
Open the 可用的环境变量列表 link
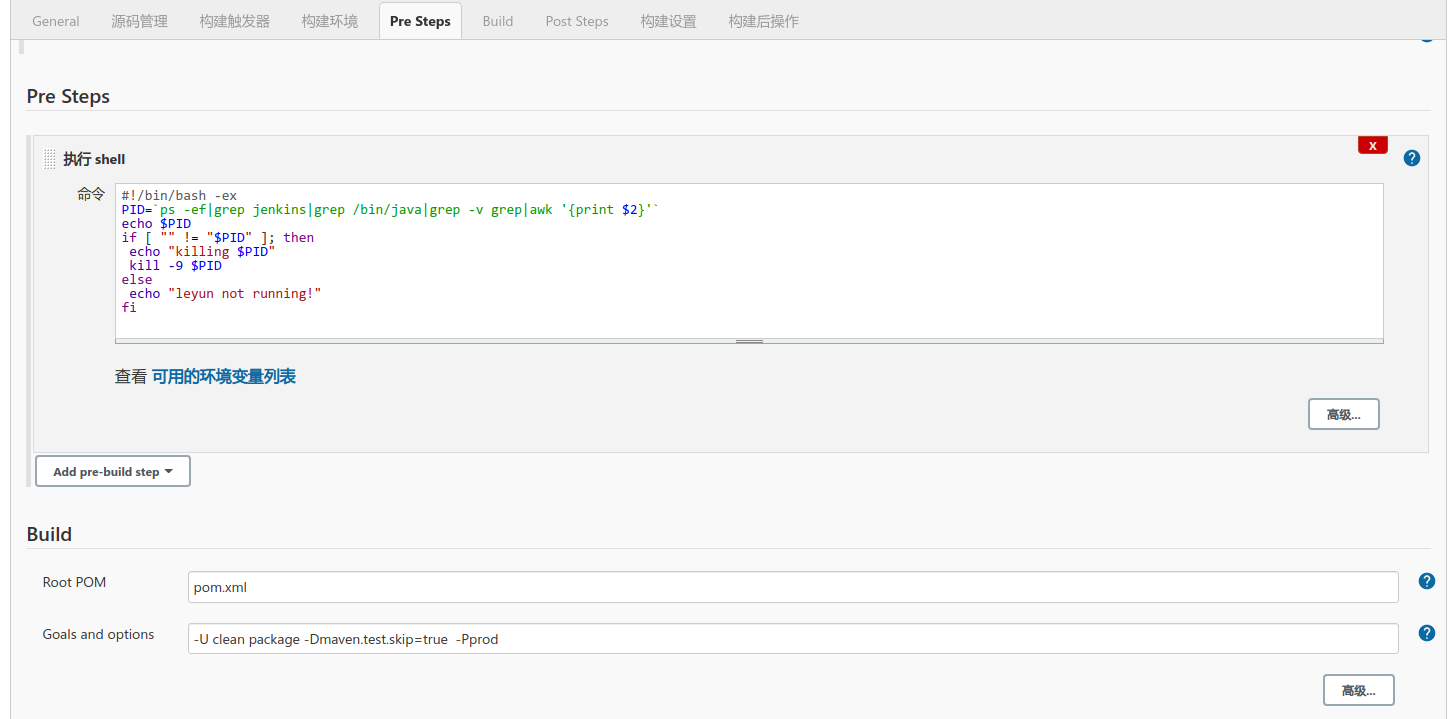223,377
